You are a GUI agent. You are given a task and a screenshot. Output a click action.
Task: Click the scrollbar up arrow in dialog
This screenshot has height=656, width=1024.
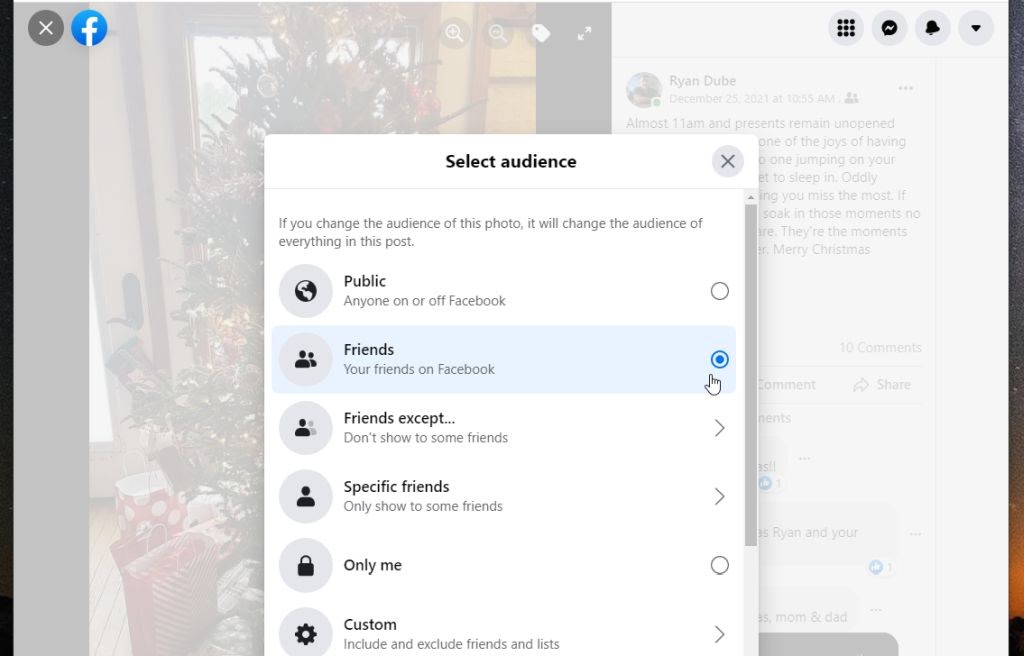click(750, 197)
